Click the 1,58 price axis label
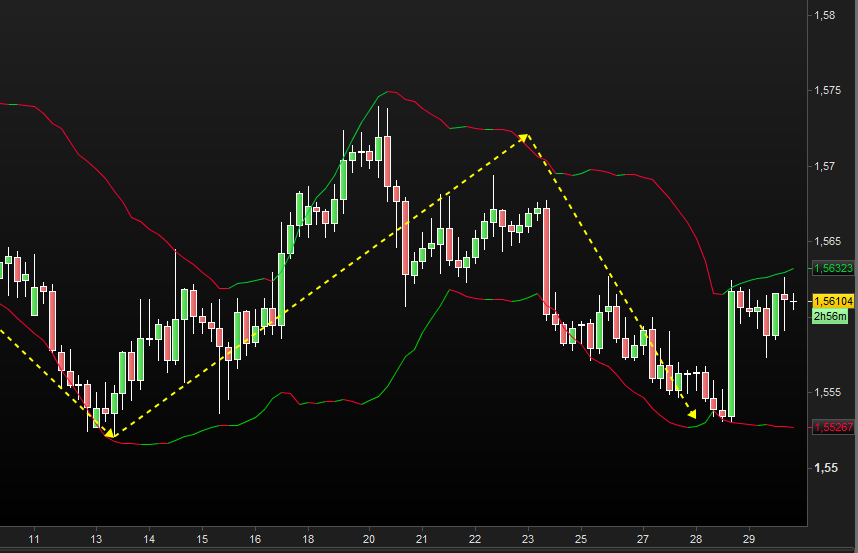Image resolution: width=858 pixels, height=553 pixels. pyautogui.click(x=825, y=15)
